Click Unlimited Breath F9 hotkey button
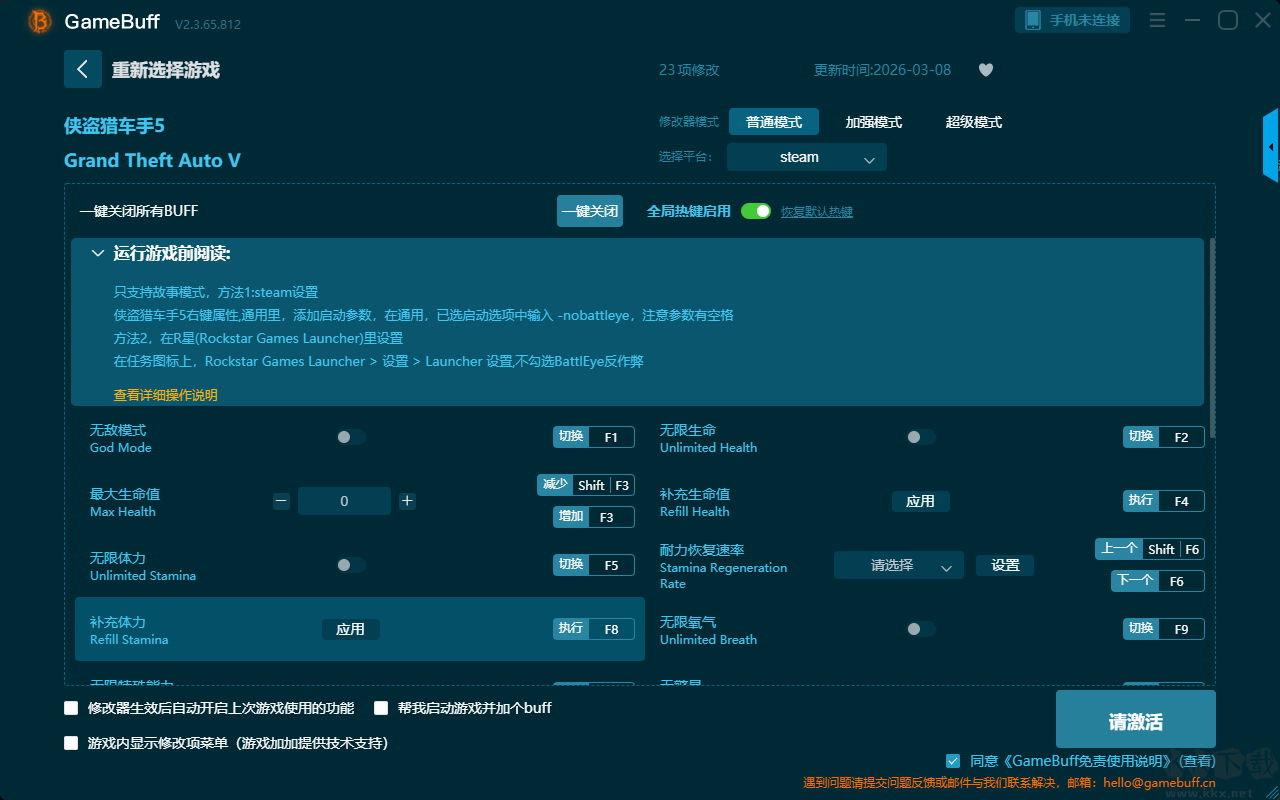This screenshot has width=1280, height=800. 1164,629
